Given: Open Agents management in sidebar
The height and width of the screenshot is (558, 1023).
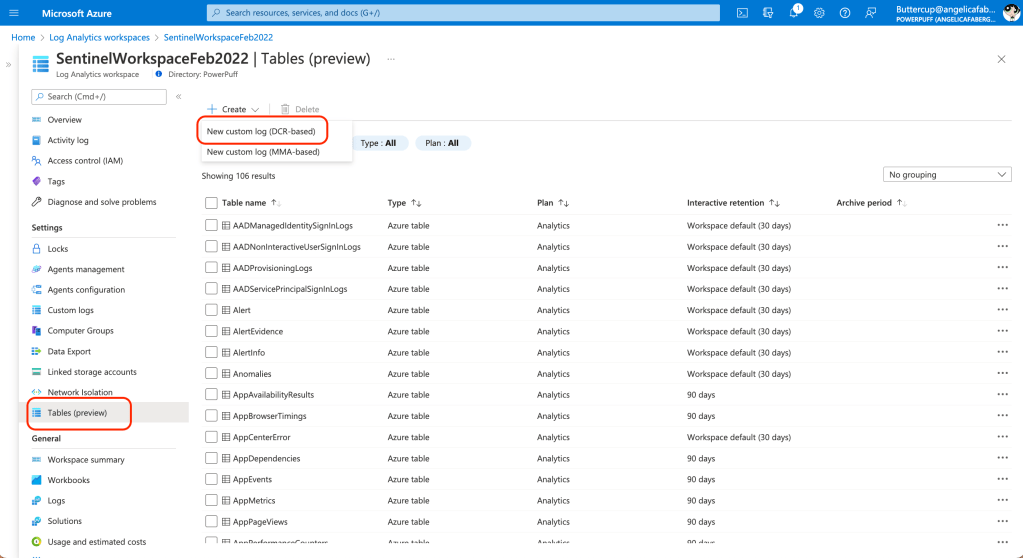Looking at the screenshot, I should (86, 269).
